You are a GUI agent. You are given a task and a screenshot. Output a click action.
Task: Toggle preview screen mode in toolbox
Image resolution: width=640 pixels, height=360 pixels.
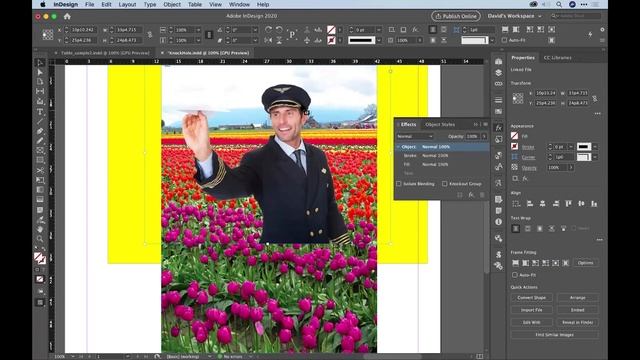tap(40, 302)
